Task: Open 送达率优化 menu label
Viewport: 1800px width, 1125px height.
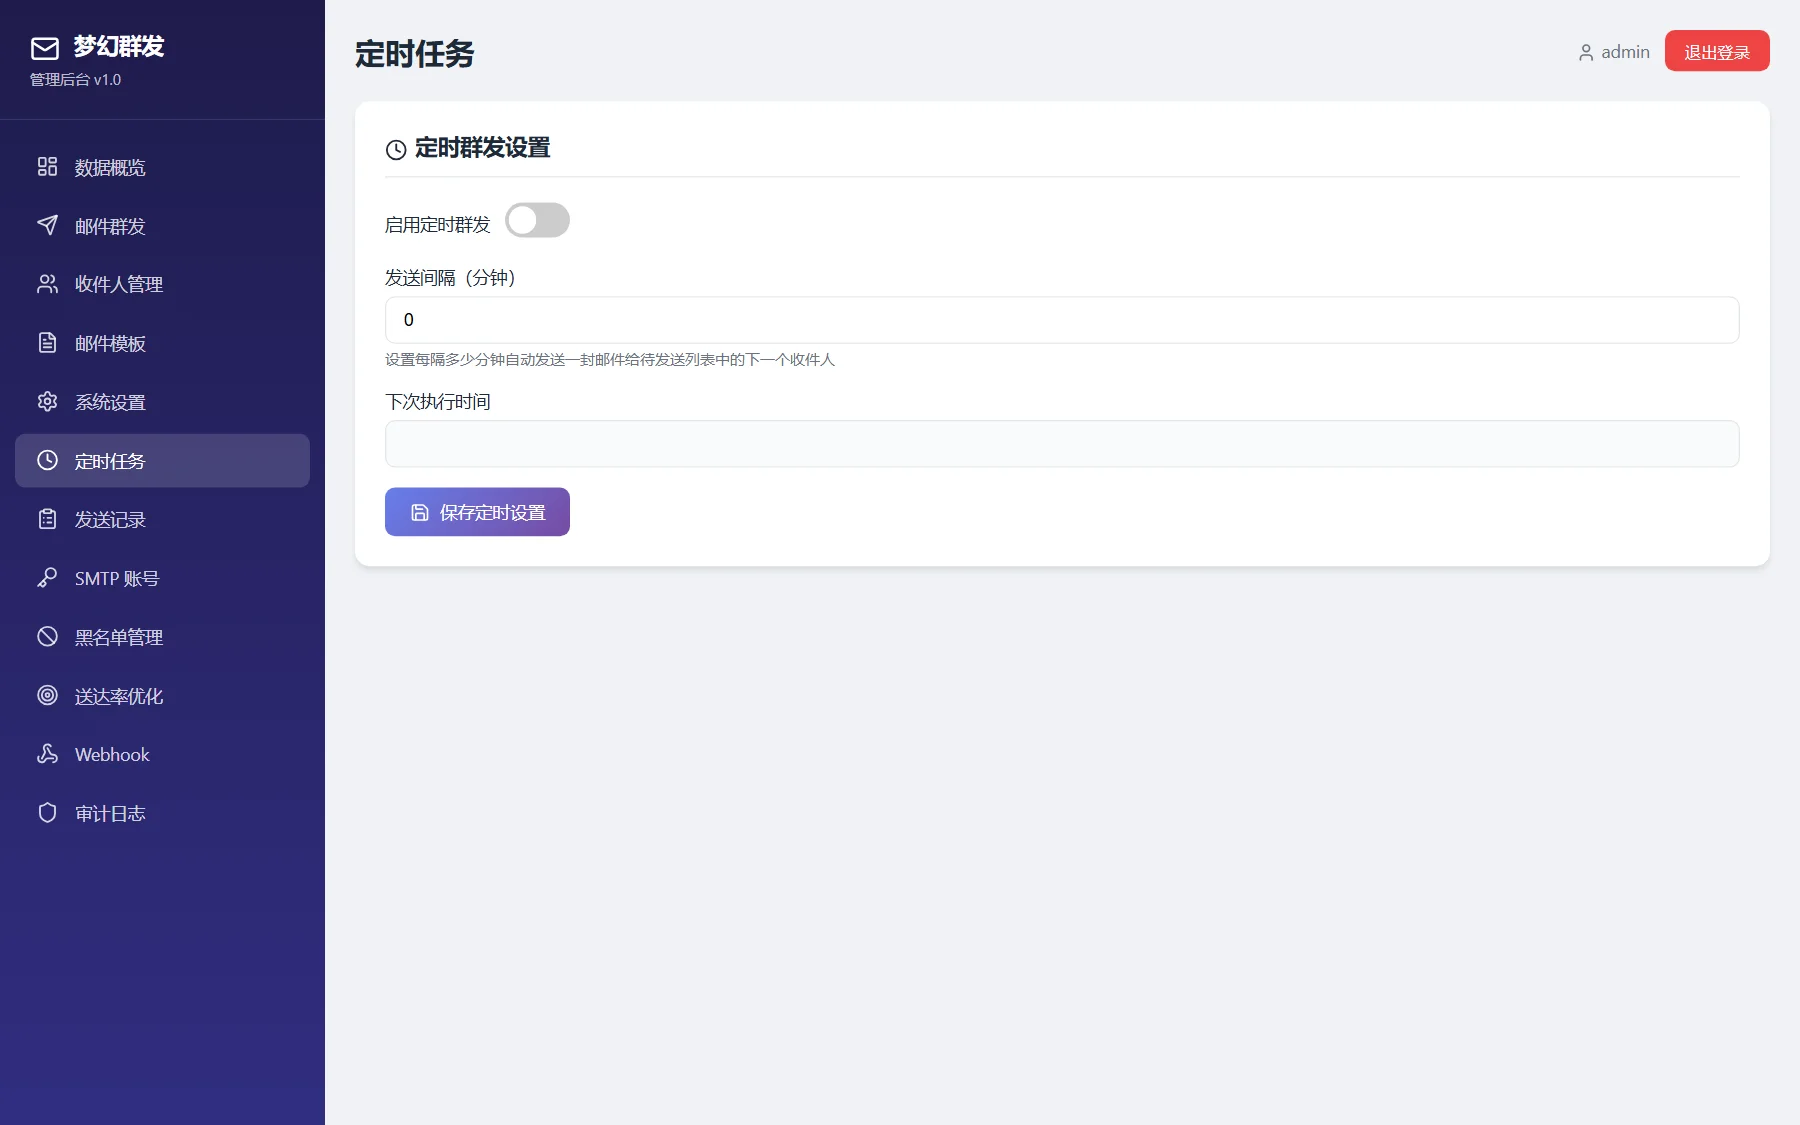Action: [119, 697]
